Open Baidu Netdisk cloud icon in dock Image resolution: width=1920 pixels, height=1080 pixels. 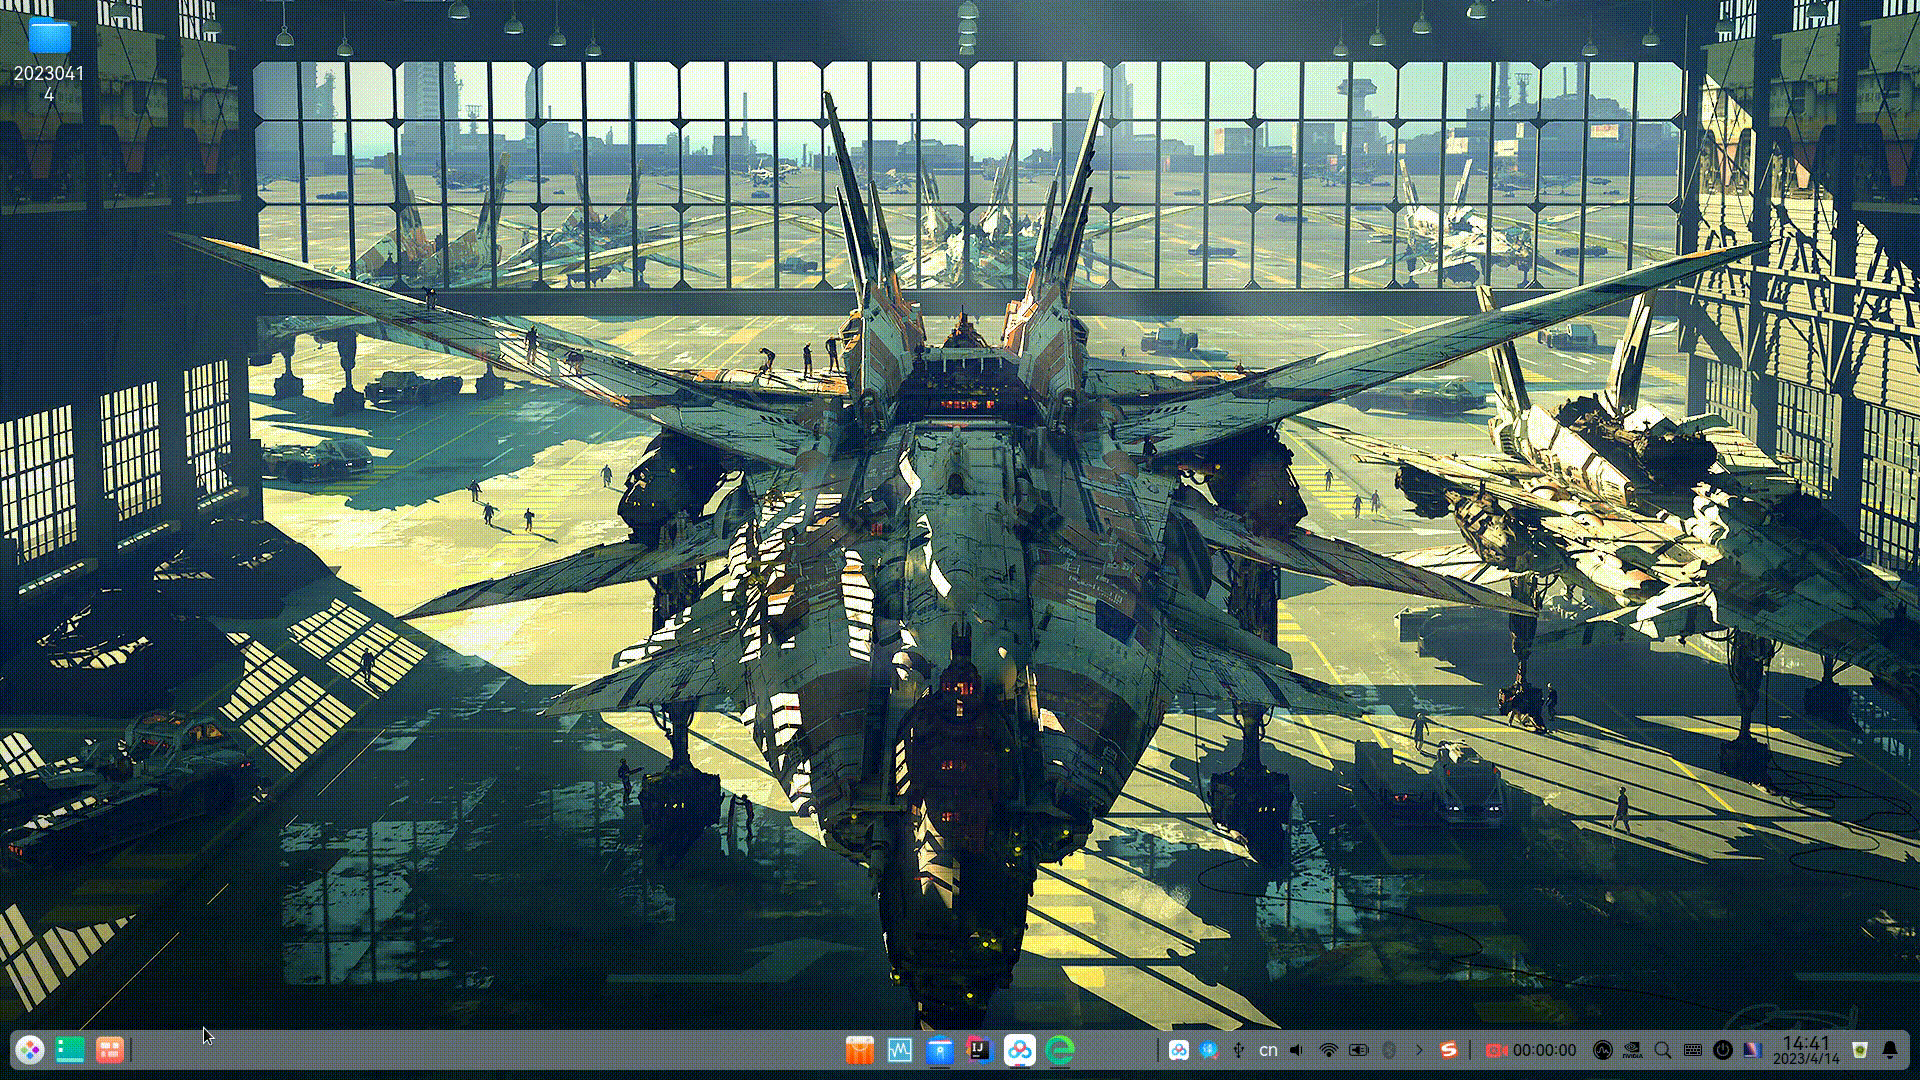[1020, 1050]
